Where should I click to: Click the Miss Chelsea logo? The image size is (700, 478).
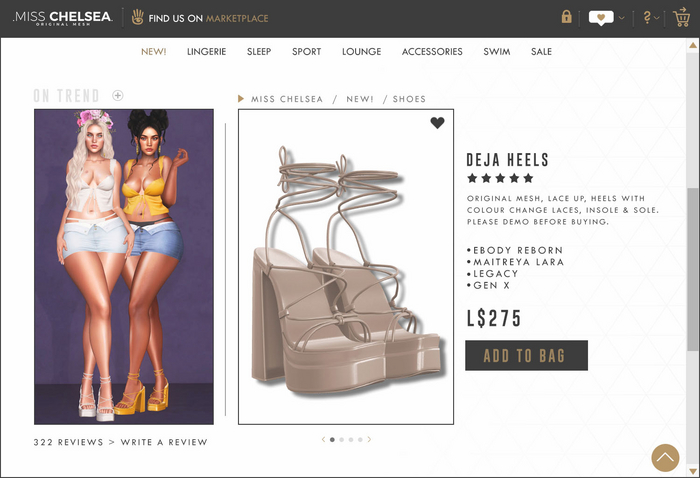pyautogui.click(x=62, y=18)
